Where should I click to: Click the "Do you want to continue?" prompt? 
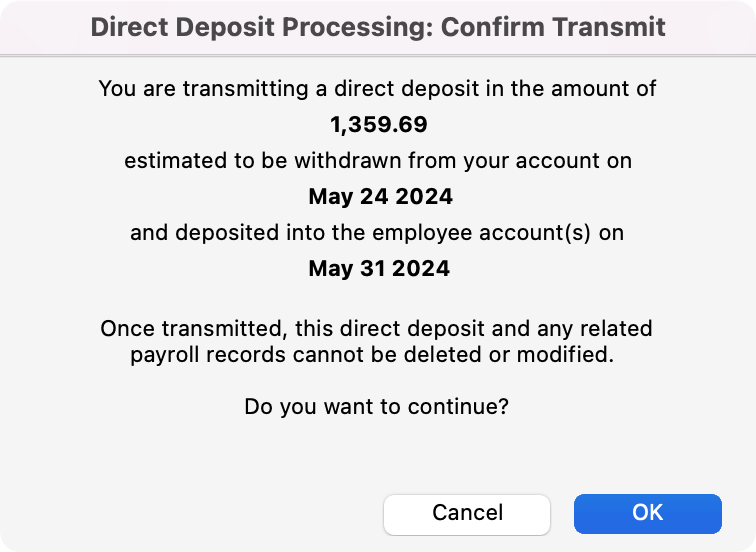point(378,407)
